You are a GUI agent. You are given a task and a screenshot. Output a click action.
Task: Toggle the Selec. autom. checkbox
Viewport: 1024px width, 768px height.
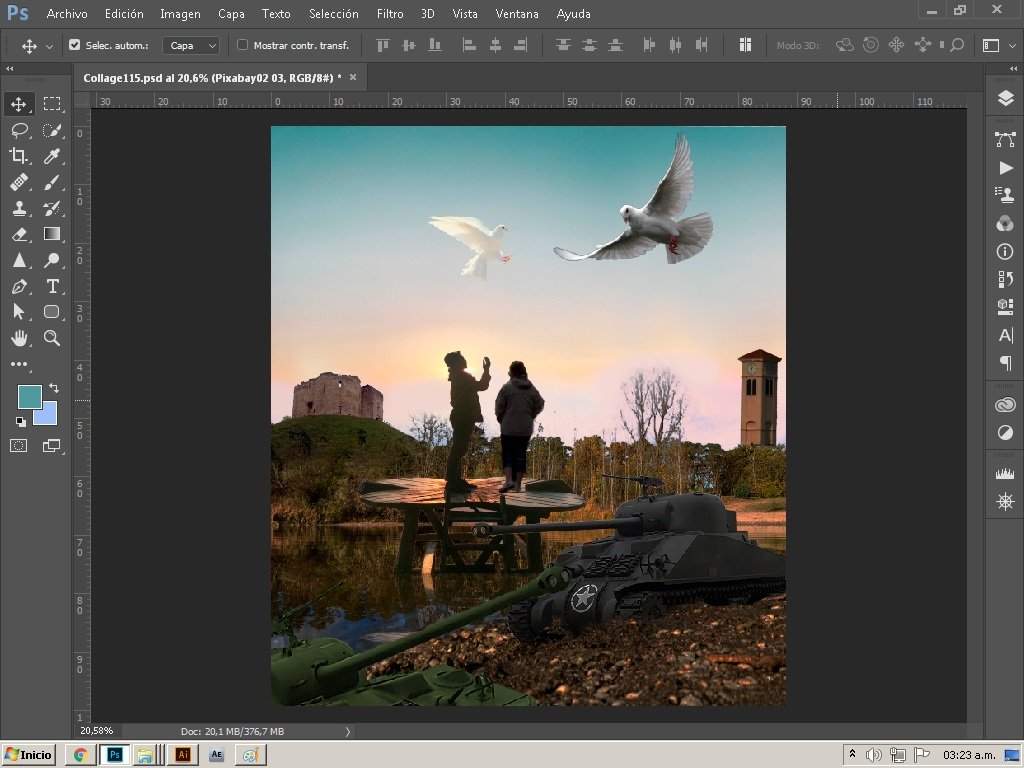(74, 44)
